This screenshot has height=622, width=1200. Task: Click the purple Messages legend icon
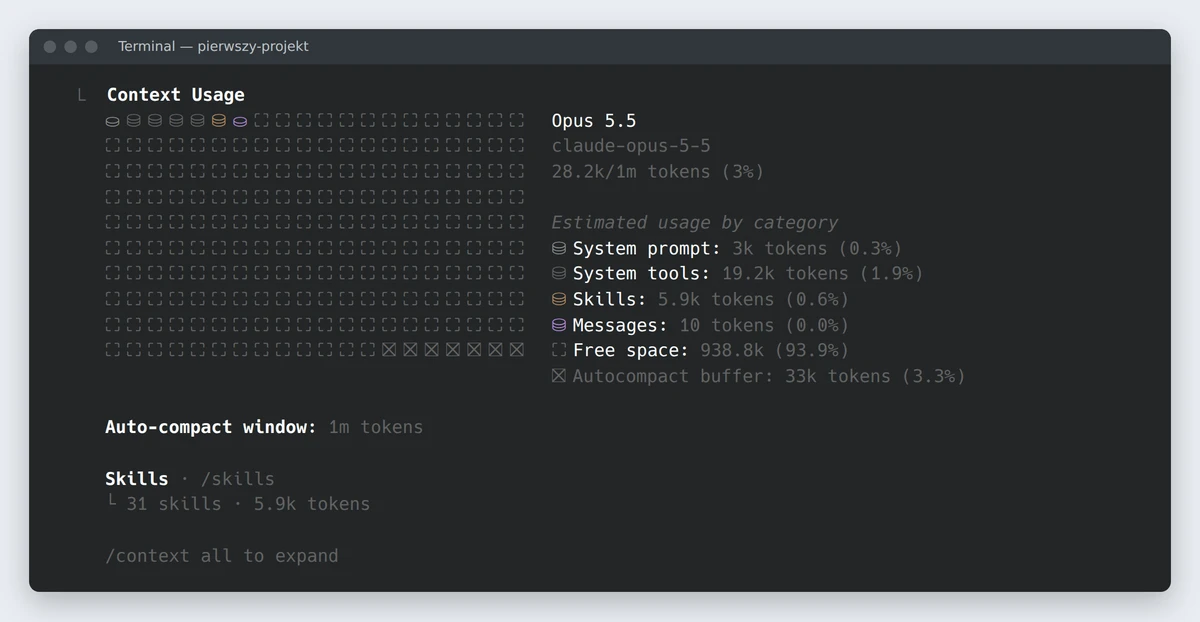[x=559, y=325]
